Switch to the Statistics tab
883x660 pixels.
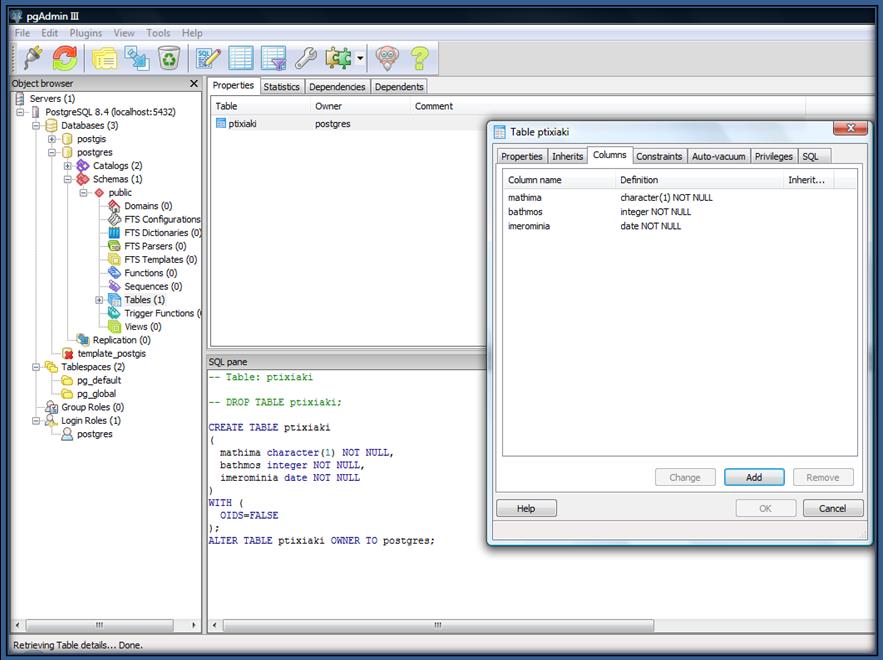(x=282, y=87)
